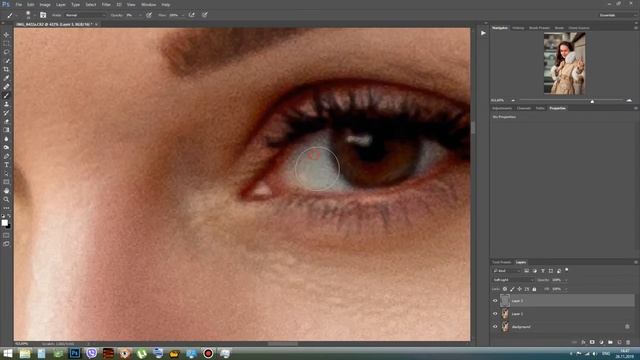
Task: Select the Brush tool in the toolbox
Action: point(6,95)
